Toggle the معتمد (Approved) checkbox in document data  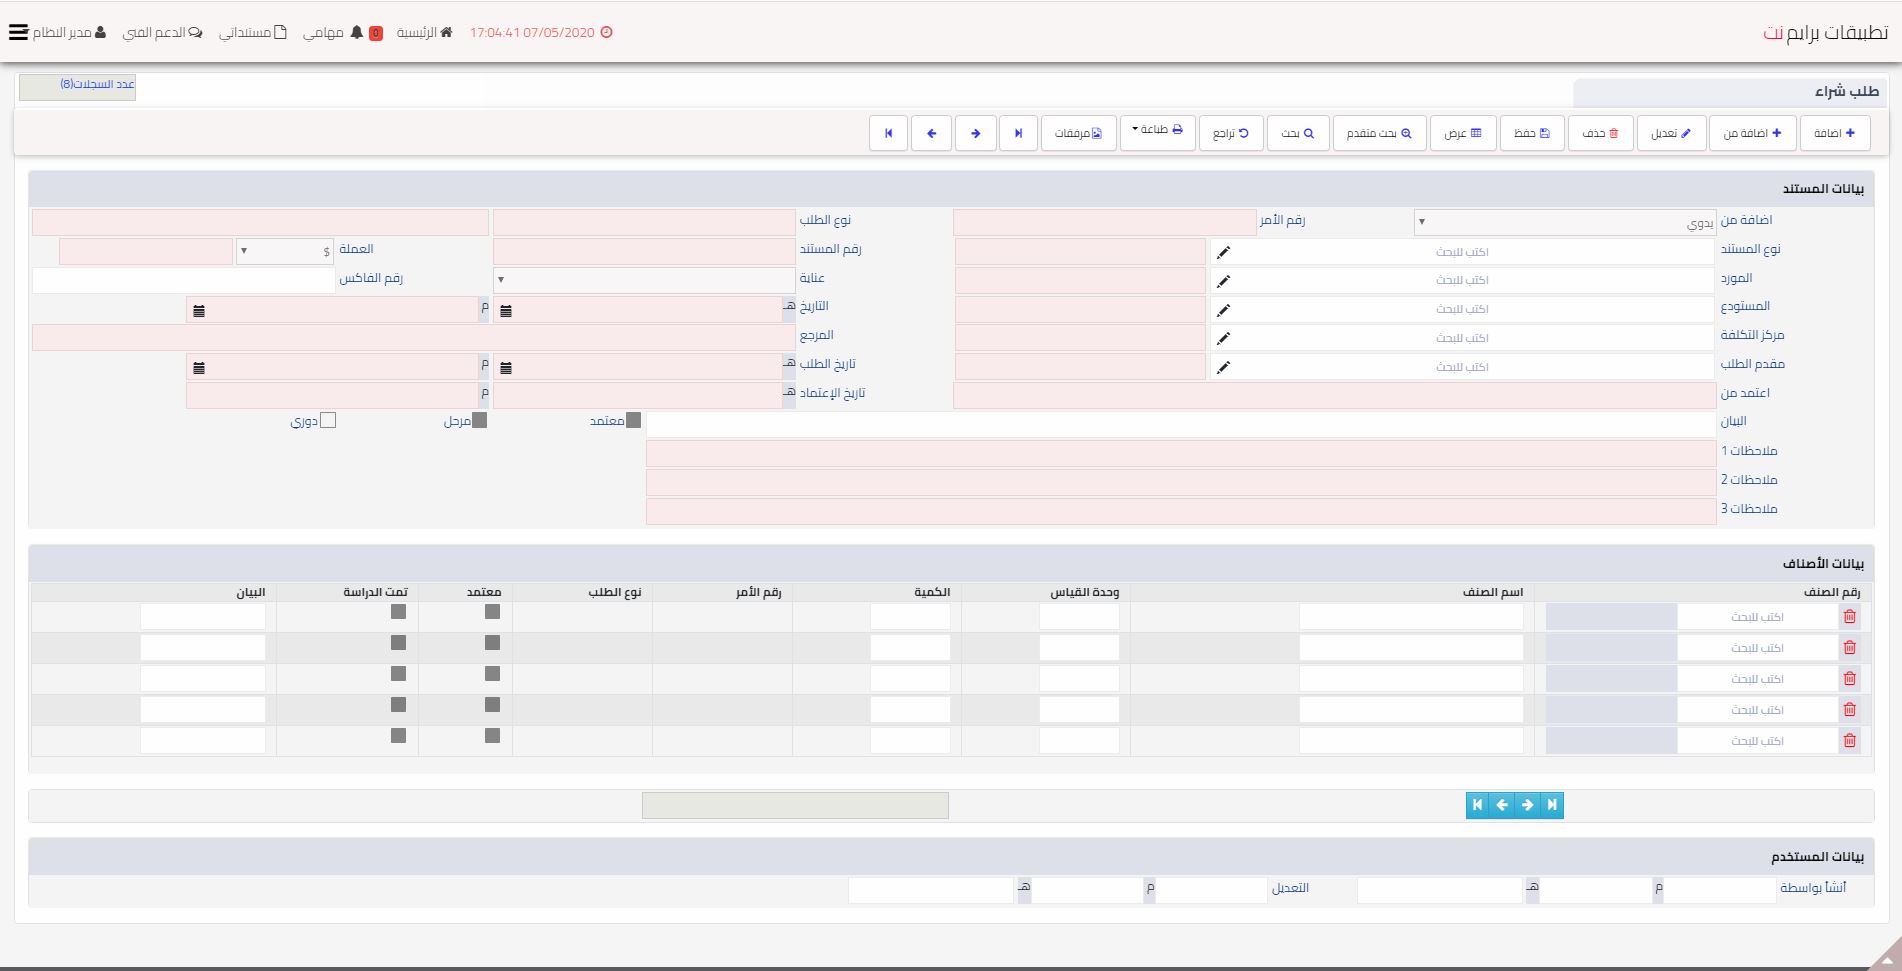(633, 421)
